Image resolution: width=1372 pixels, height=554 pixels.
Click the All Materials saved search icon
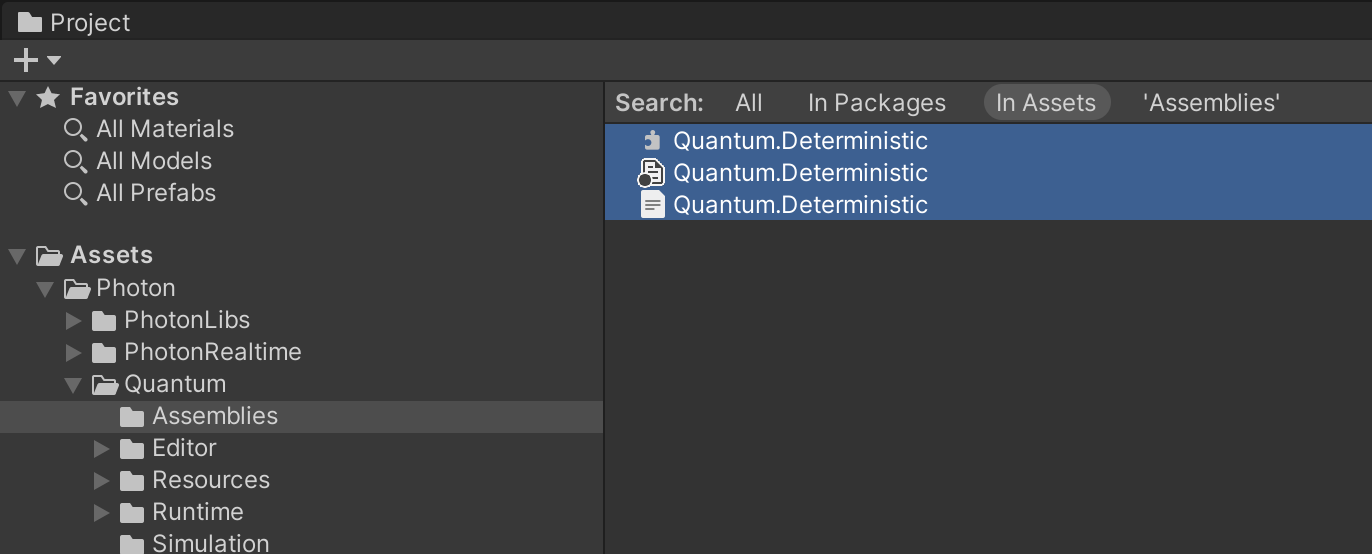(x=76, y=130)
